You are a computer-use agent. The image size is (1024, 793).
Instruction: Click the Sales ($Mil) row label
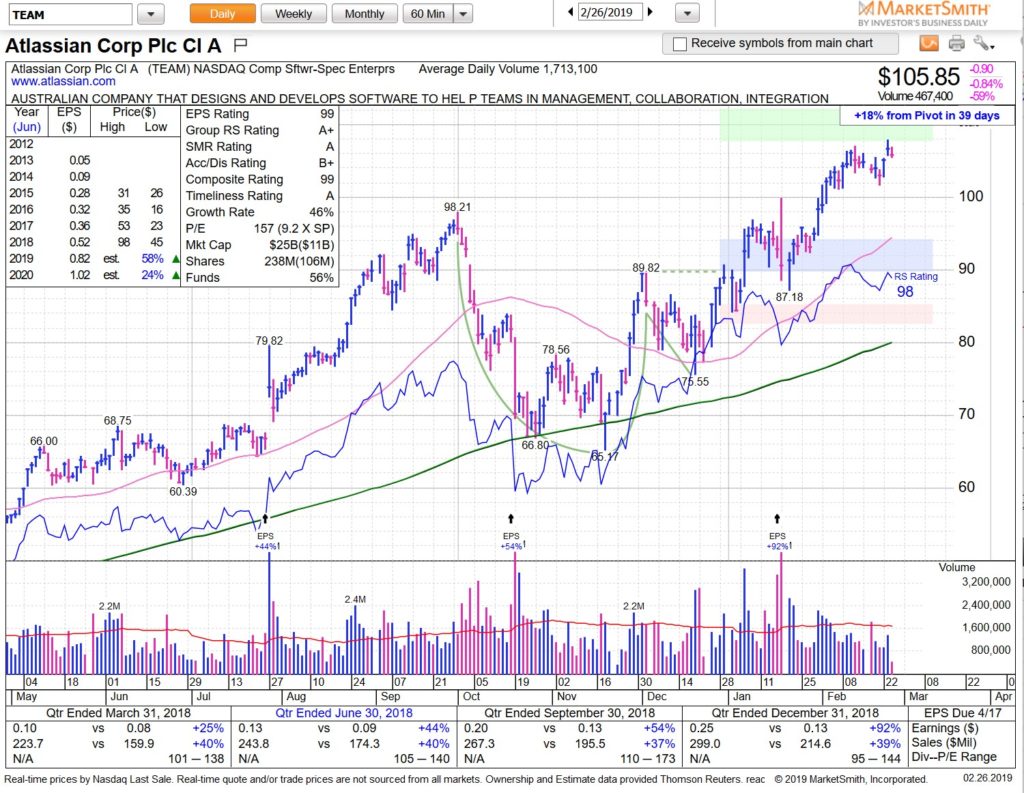point(945,743)
